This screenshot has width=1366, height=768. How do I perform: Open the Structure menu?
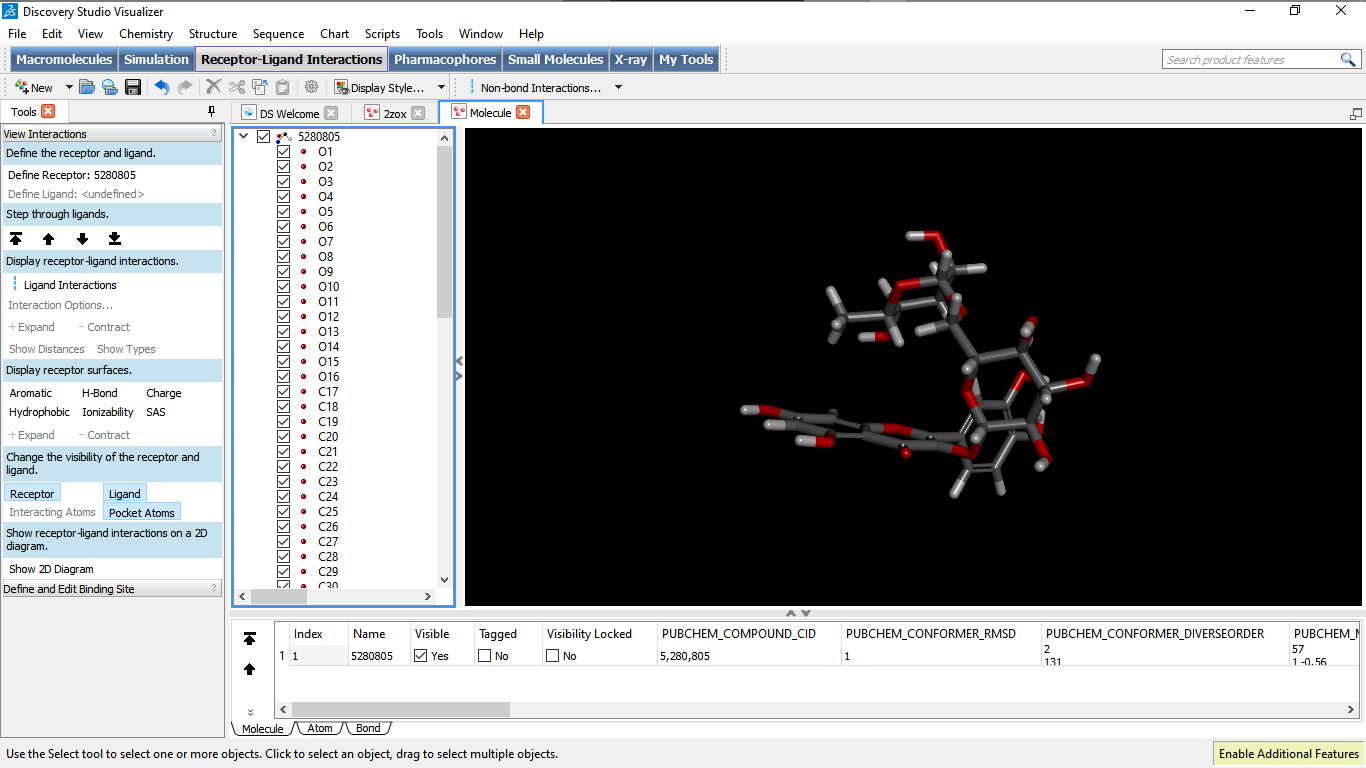(x=213, y=33)
